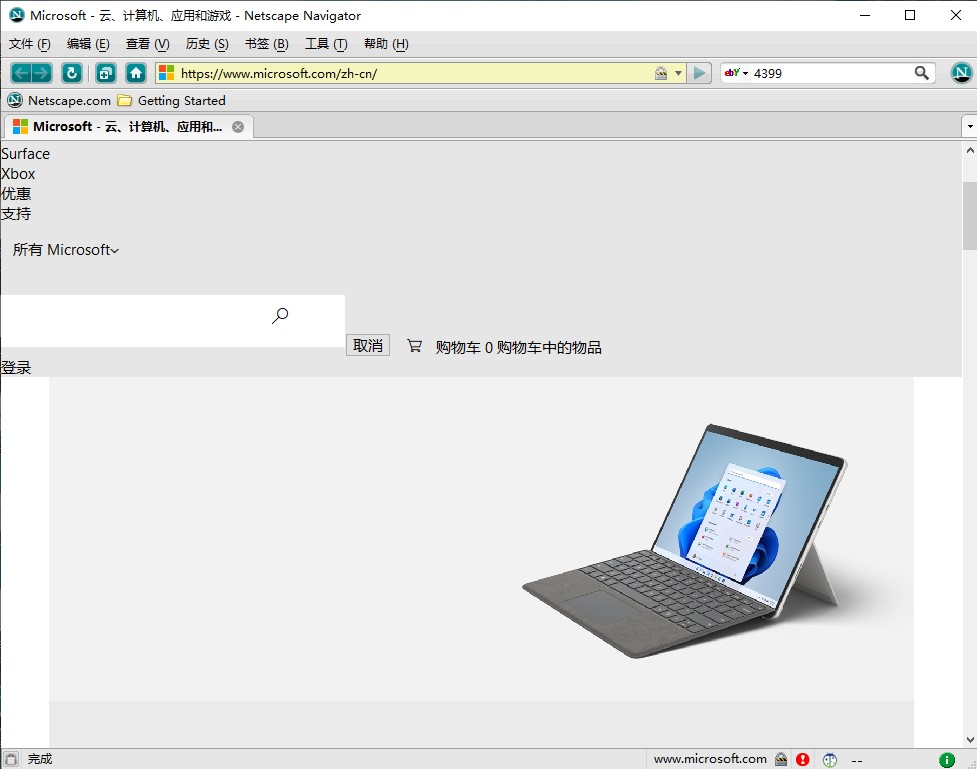Open the eBay search engine selector
Viewport: 977px width, 769px height.
(x=736, y=73)
